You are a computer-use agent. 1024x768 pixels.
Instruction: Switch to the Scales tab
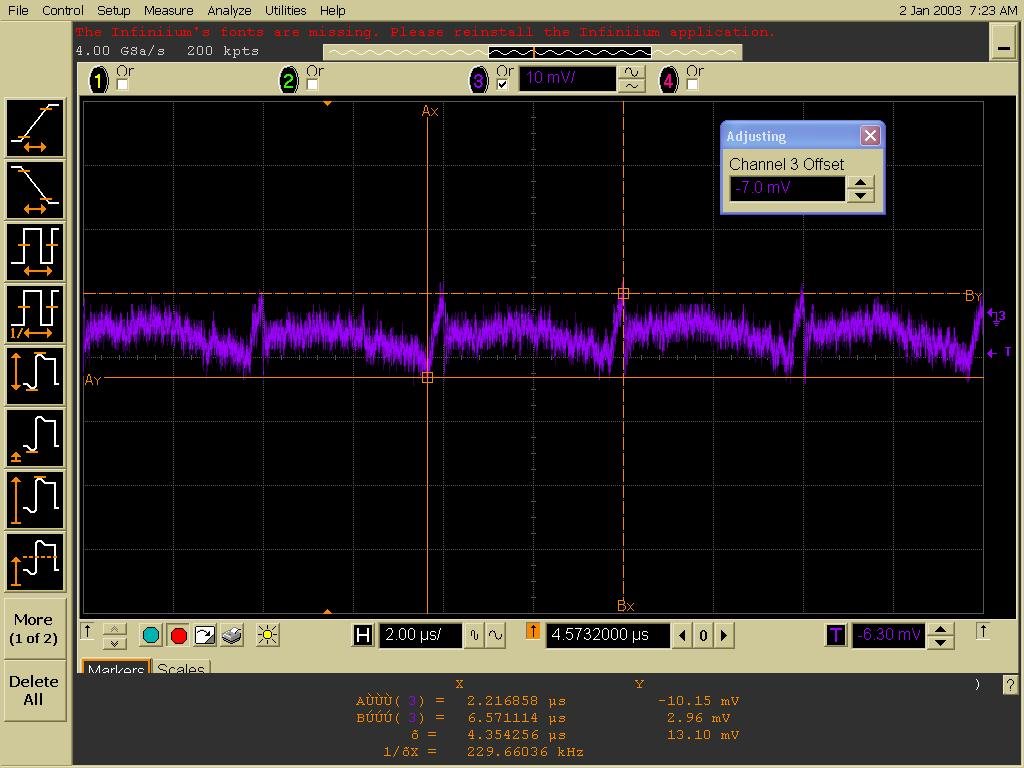click(181, 670)
